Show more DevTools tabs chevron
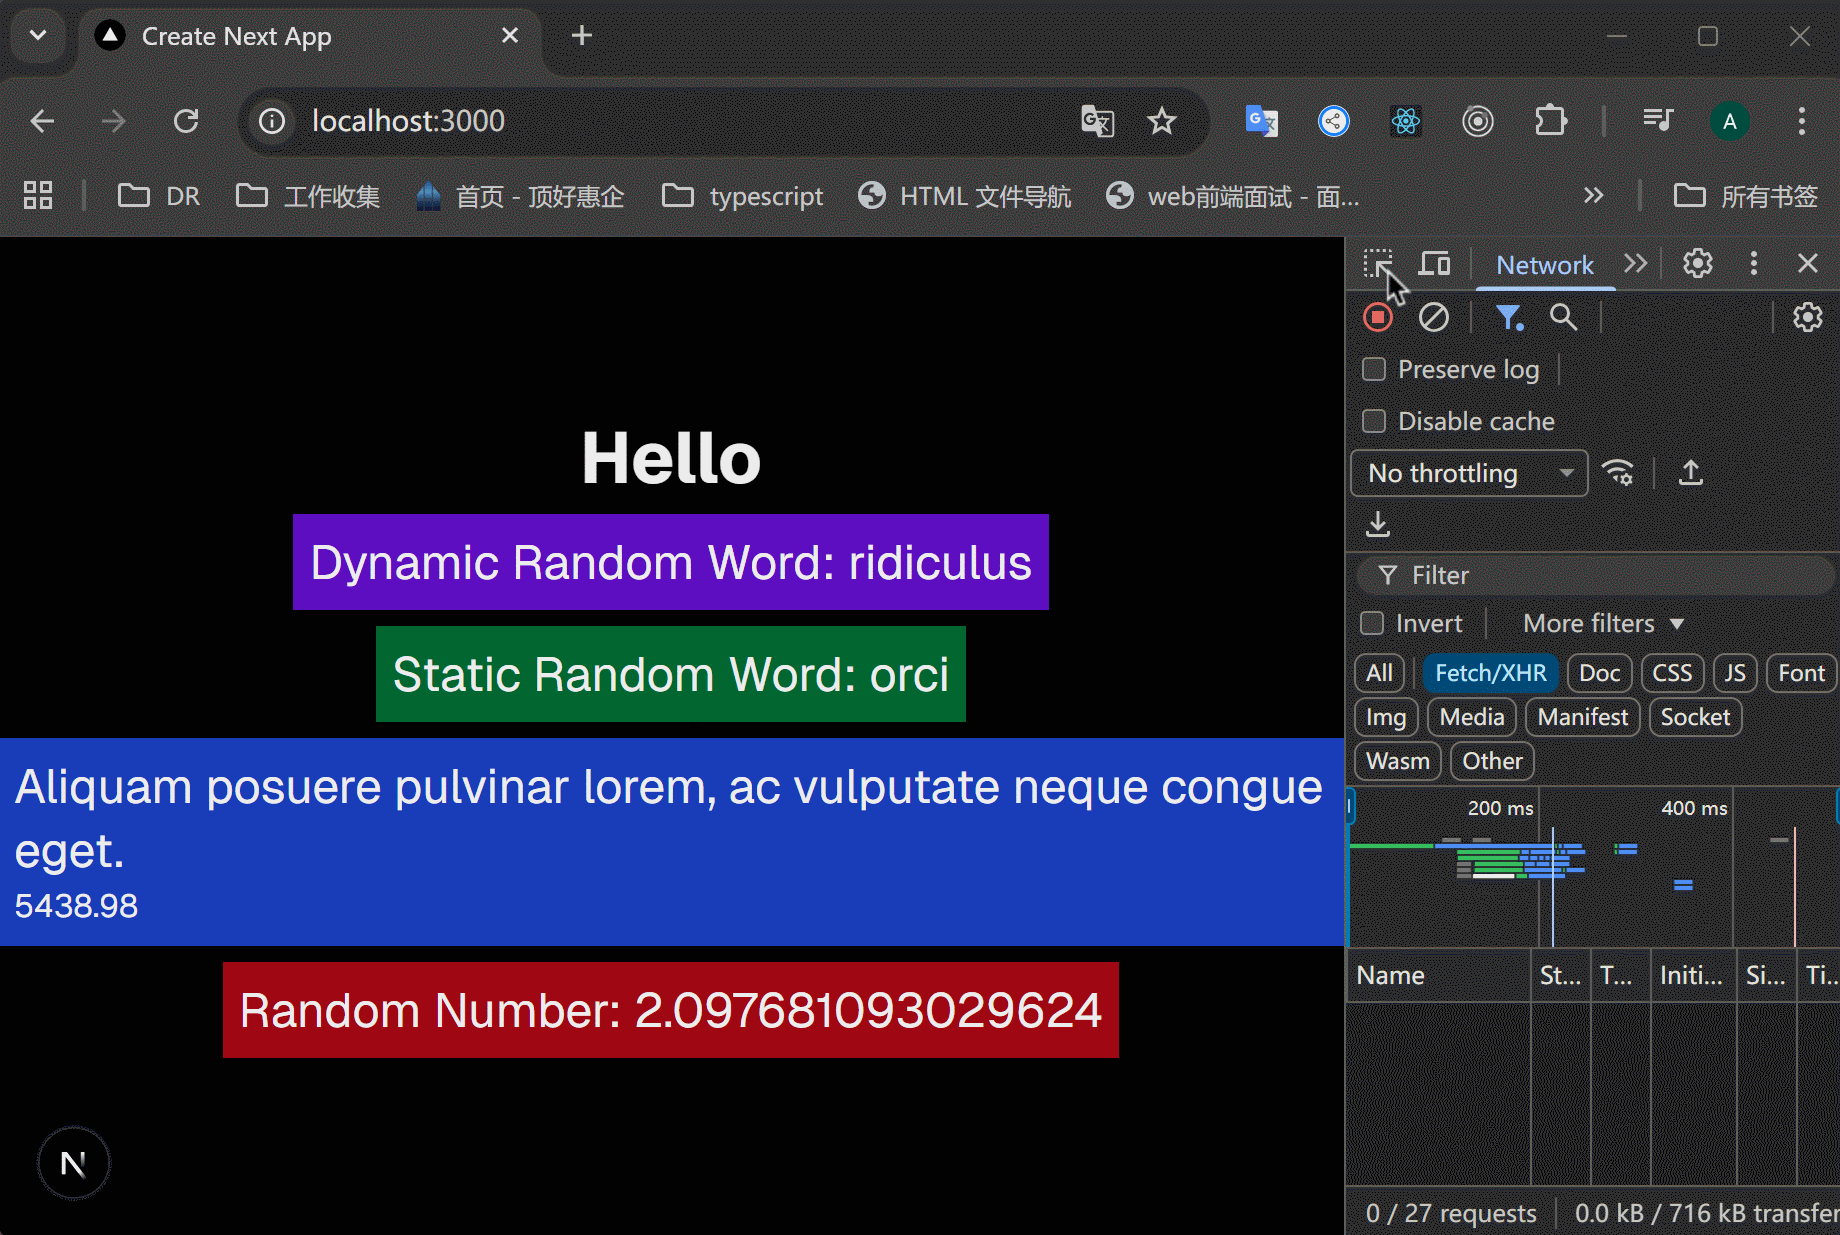Screen dimensions: 1840x1235 (x=1635, y=264)
